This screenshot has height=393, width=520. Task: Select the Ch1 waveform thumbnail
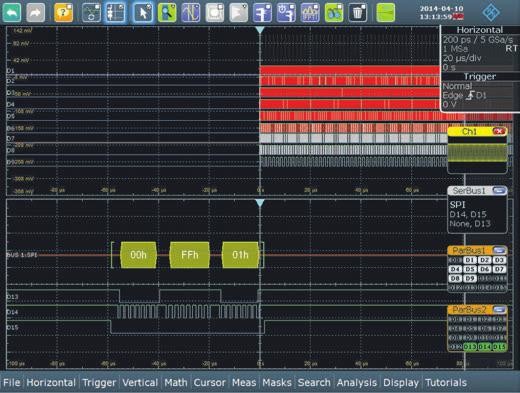[477, 154]
